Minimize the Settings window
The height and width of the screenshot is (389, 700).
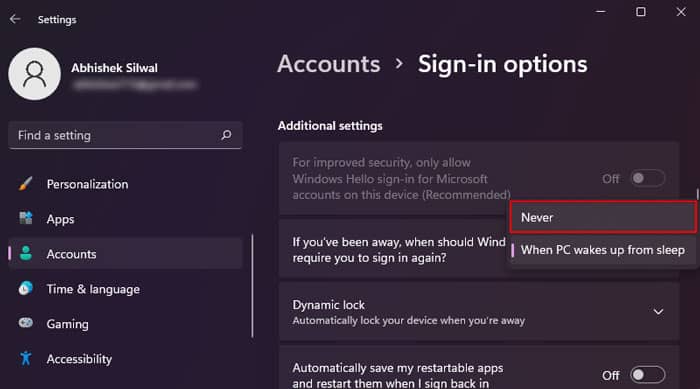(x=601, y=12)
